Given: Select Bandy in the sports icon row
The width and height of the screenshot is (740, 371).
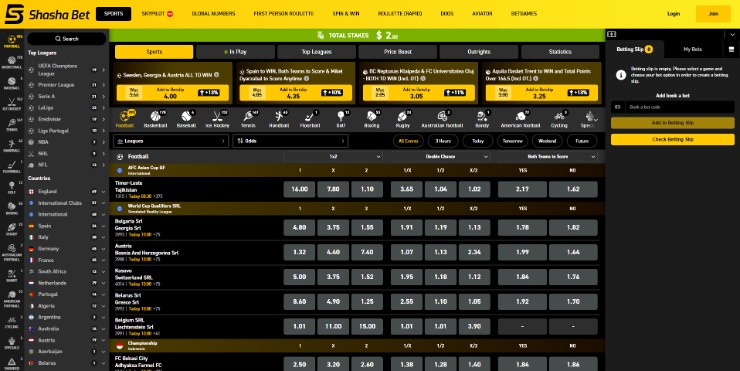Looking at the screenshot, I should [482, 119].
